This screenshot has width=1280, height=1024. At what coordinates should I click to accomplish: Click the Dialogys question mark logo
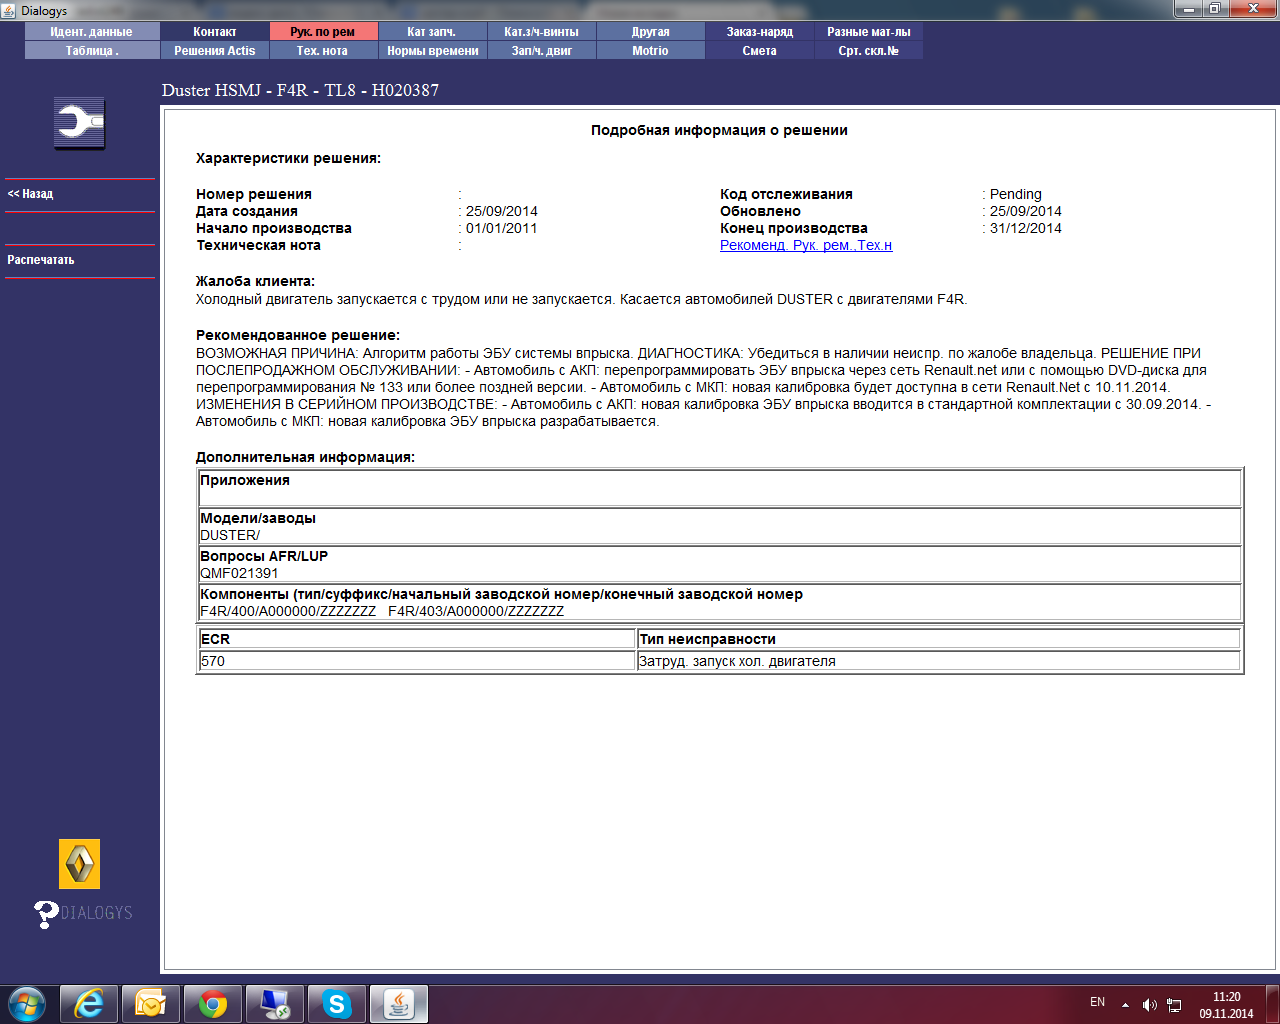pyautogui.click(x=82, y=913)
